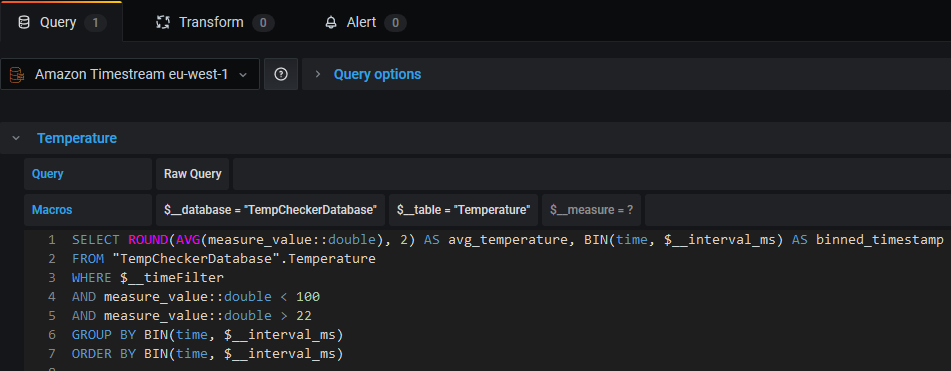The height and width of the screenshot is (371, 951).
Task: Click the GROUP BY BIN line
Action: pos(207,334)
